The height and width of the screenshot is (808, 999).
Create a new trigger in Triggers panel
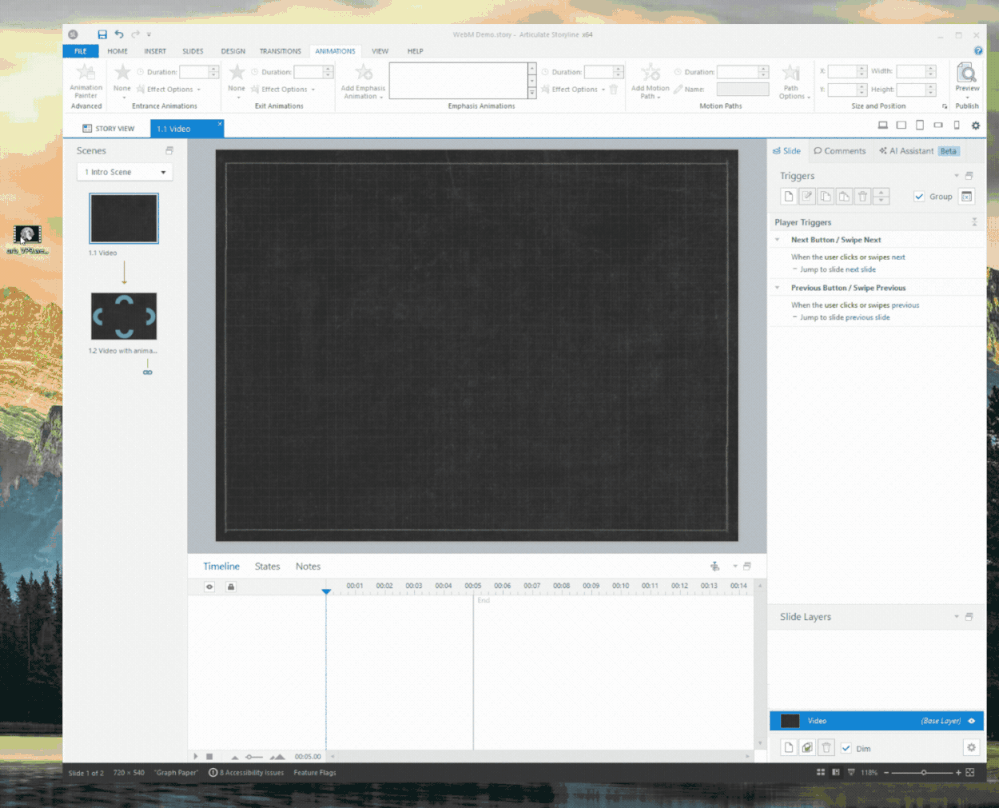coord(788,197)
